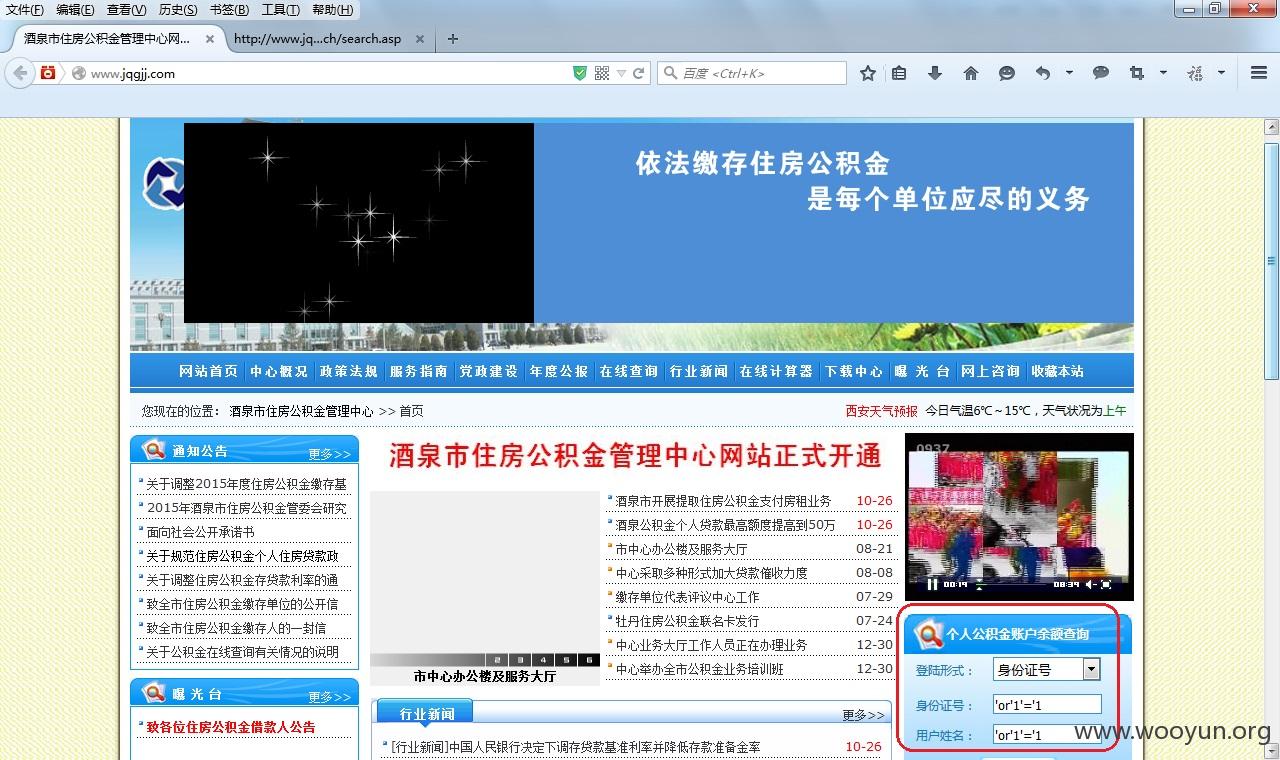
Task: Open the 文件(F) menu
Action: point(25,10)
